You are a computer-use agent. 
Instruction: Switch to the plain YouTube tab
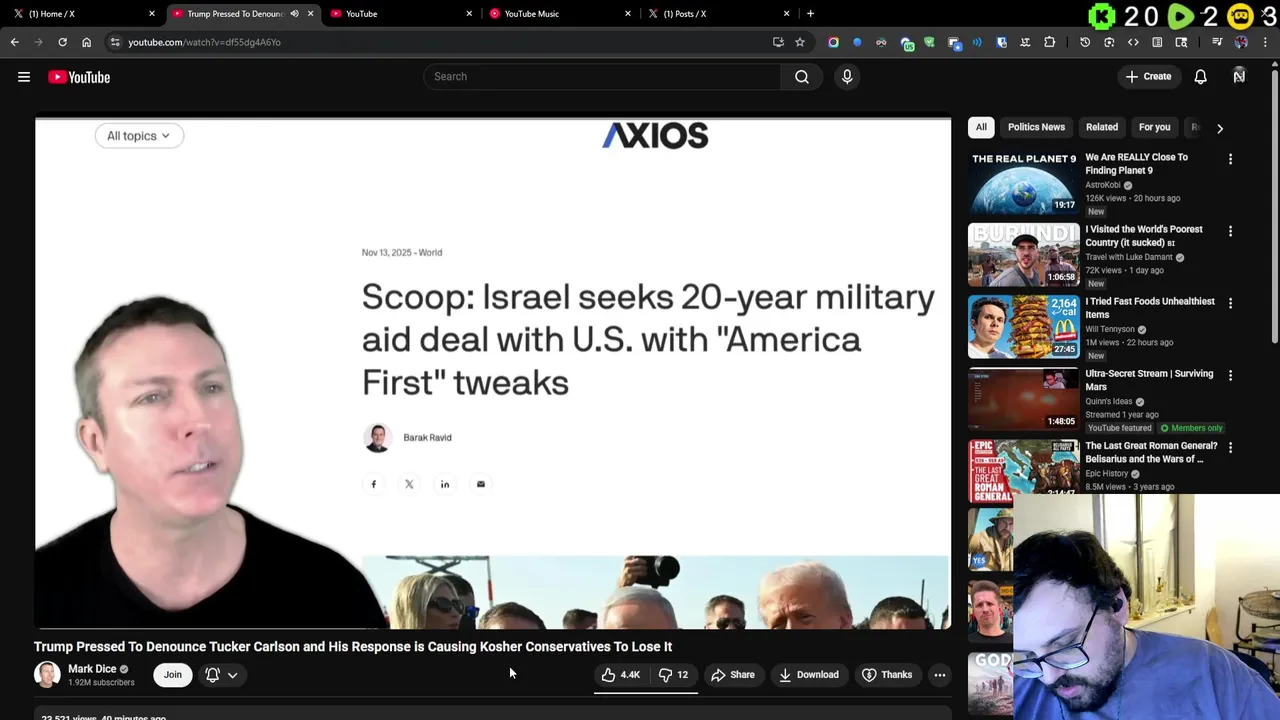click(x=400, y=14)
